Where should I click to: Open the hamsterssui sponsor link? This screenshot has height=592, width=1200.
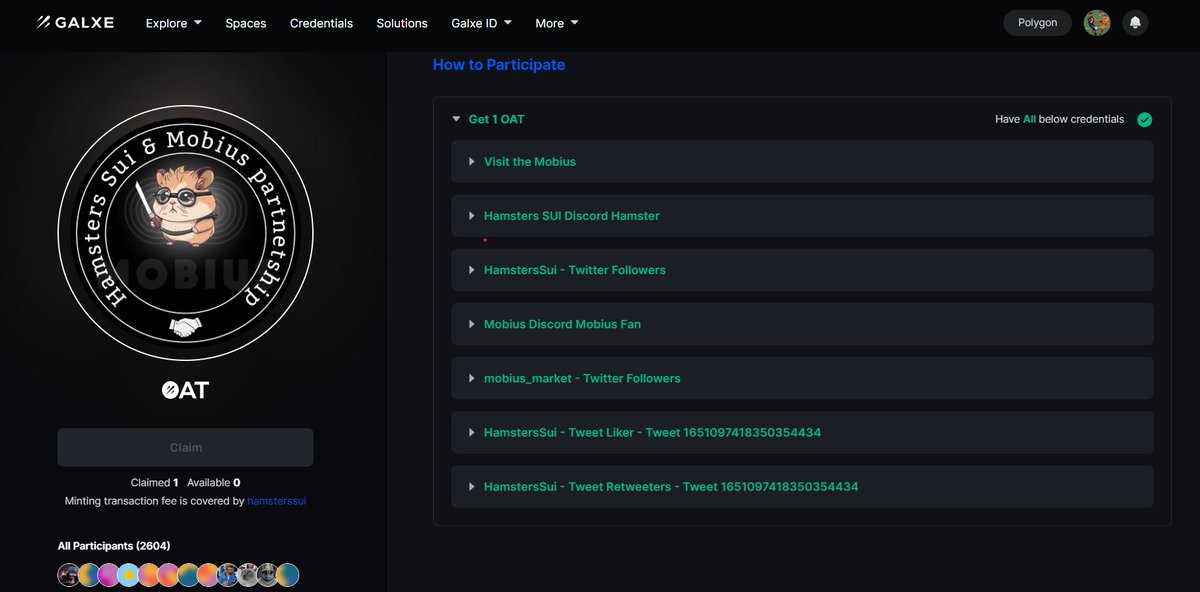tap(277, 501)
